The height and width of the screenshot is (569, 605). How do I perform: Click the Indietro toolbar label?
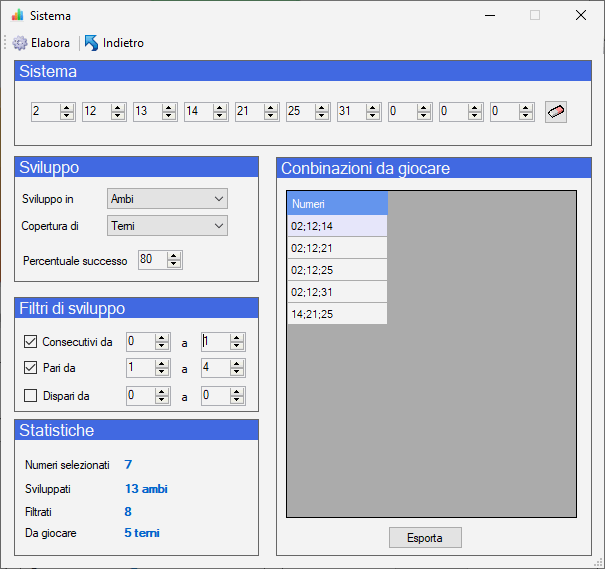click(x=123, y=43)
